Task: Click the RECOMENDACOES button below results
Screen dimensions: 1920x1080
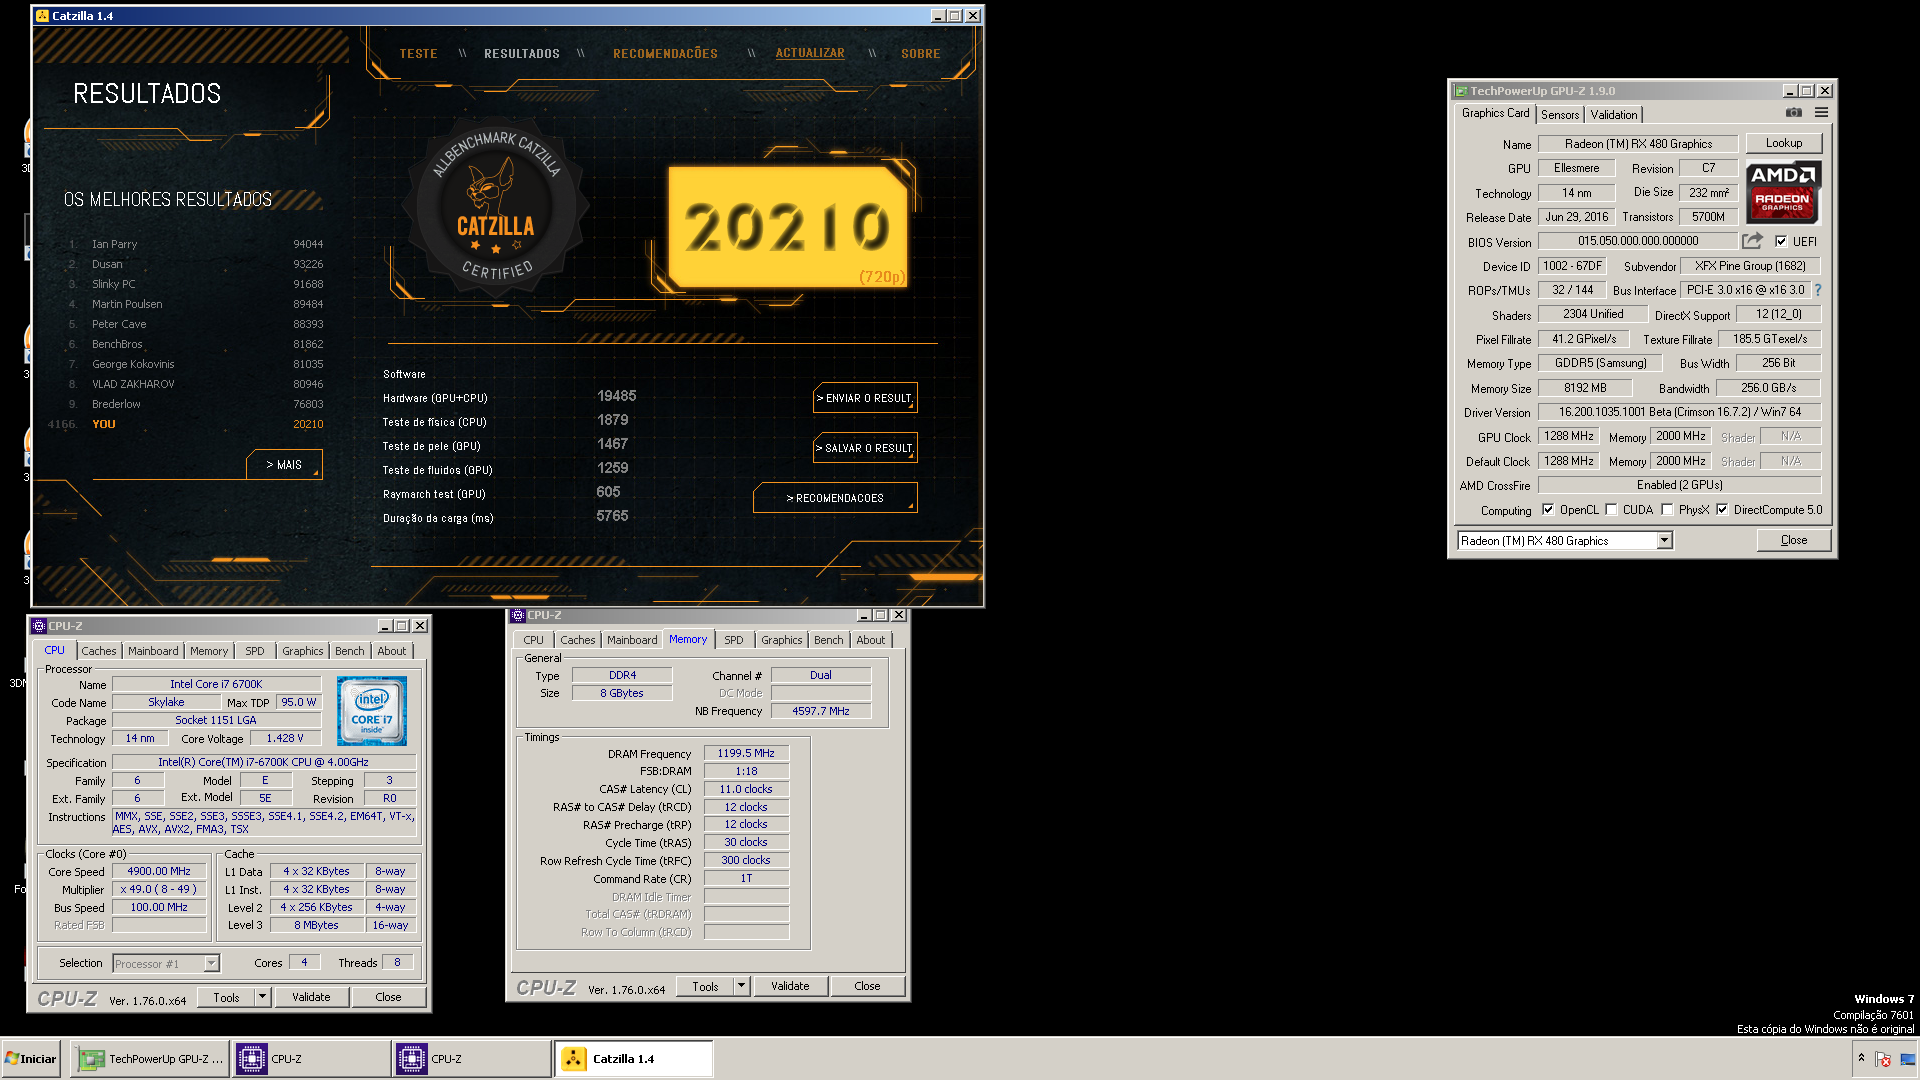Action: (835, 498)
